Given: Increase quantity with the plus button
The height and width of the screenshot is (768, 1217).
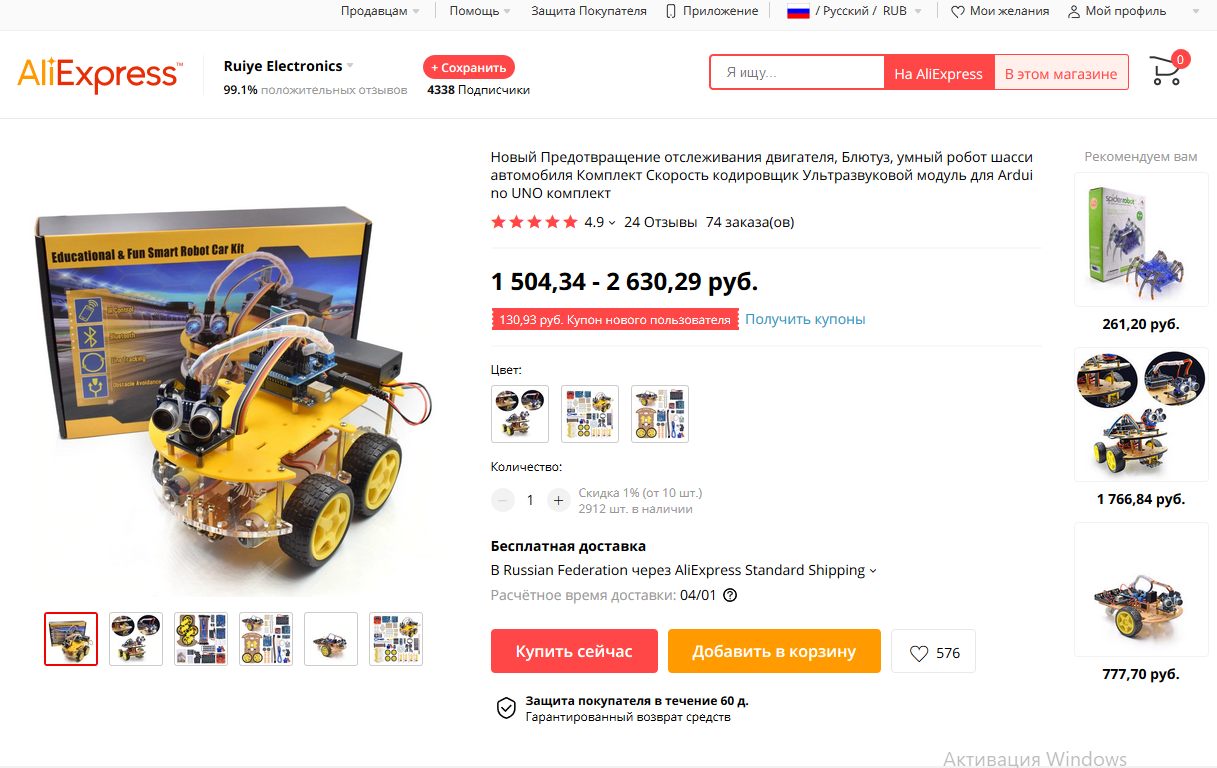Looking at the screenshot, I should (558, 500).
